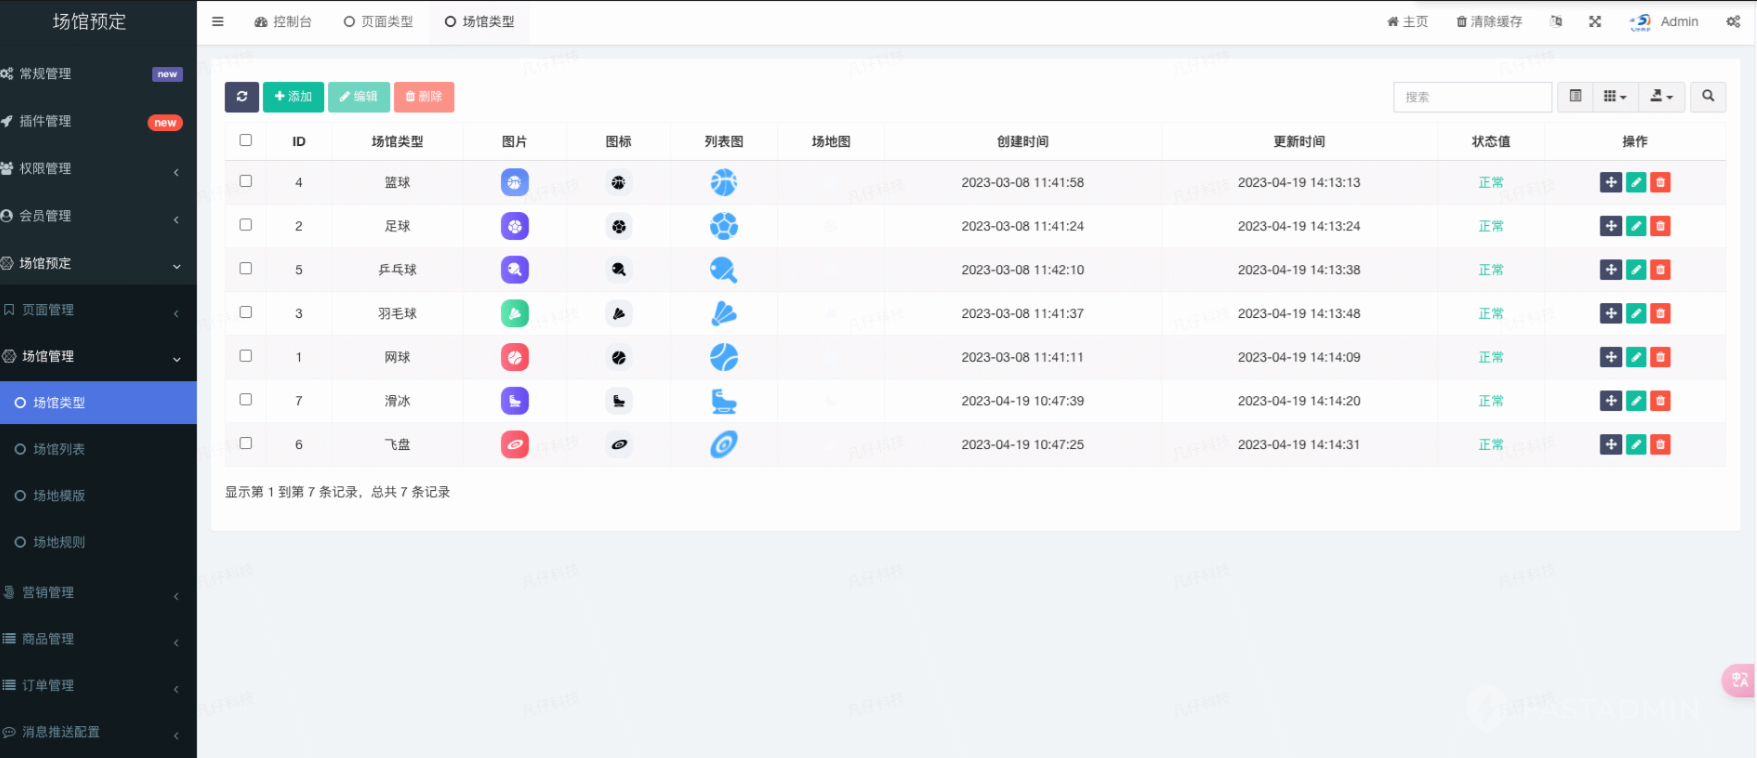Enter fullscreen with the expand icon
Viewport: 1757px width, 758px height.
1595,22
